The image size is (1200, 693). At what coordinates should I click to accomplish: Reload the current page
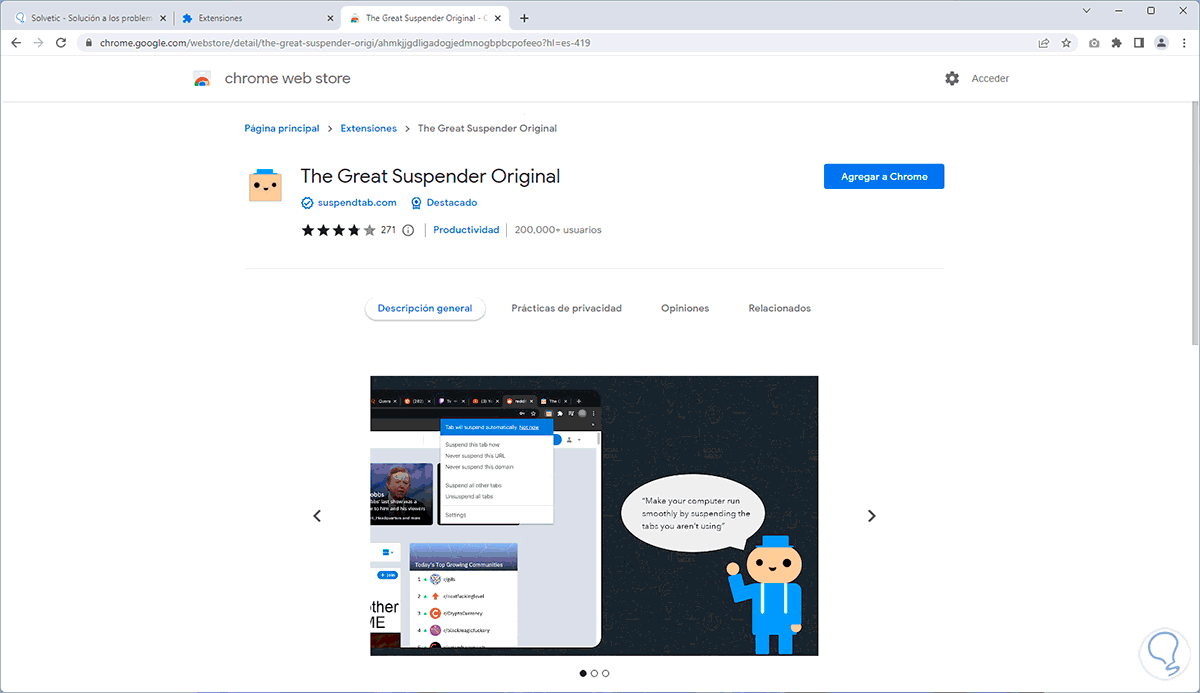(61, 43)
